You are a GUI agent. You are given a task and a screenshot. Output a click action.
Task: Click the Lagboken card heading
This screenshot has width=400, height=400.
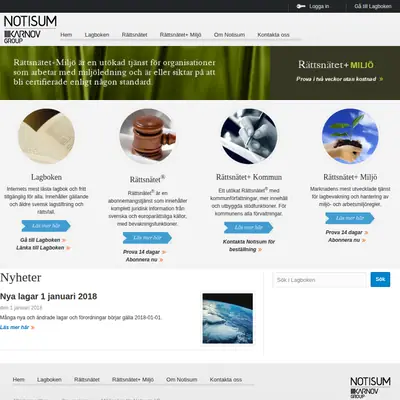pos(46,177)
